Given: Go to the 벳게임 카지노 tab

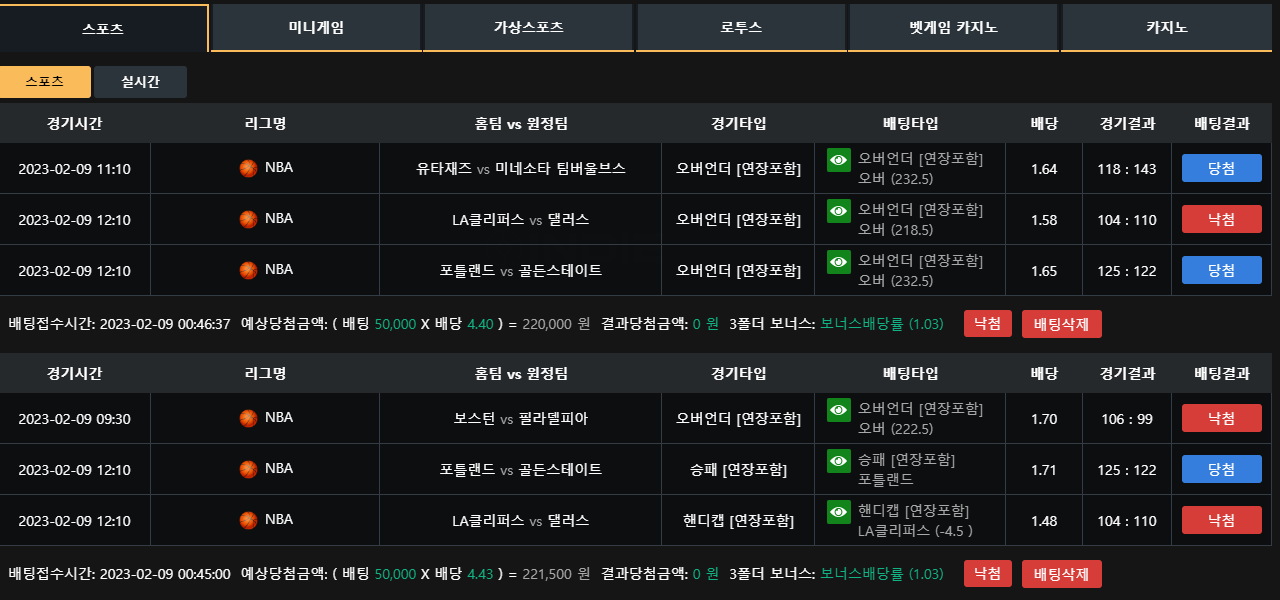Looking at the screenshot, I should 953,28.
